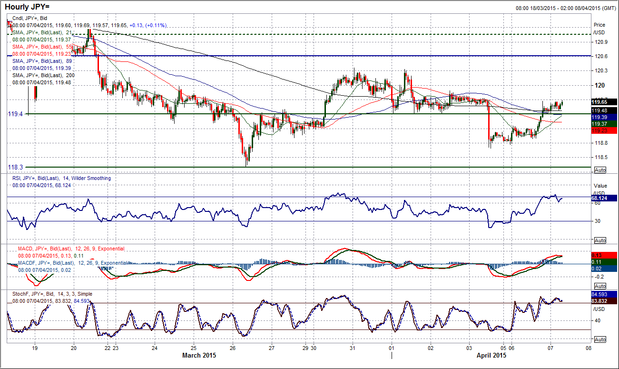
Task: Select the April 2015 label on time axis
Action: coord(491,356)
